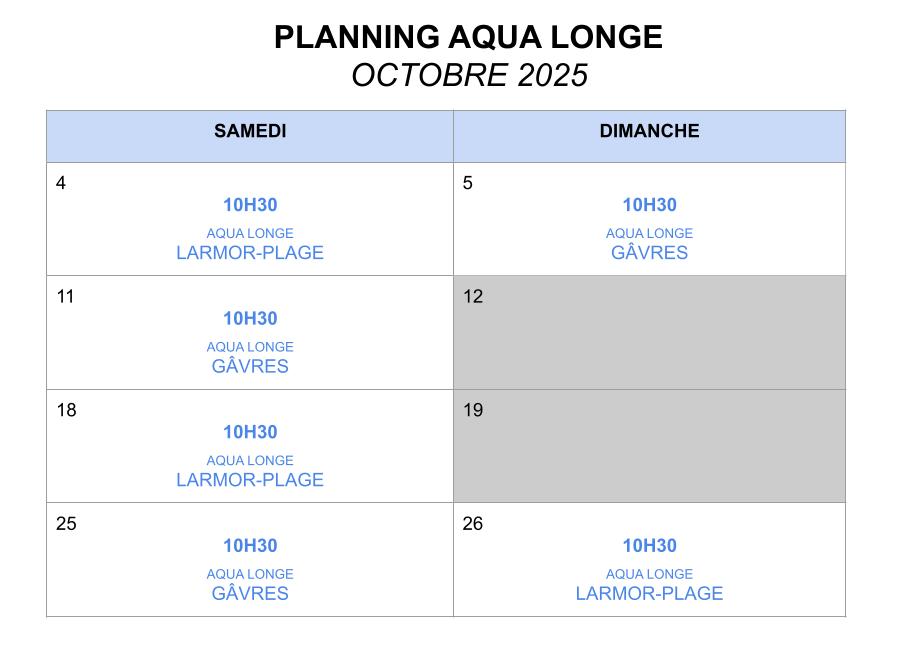
Task: Click the 10H30 time on Saturday 4
Action: coord(250,205)
